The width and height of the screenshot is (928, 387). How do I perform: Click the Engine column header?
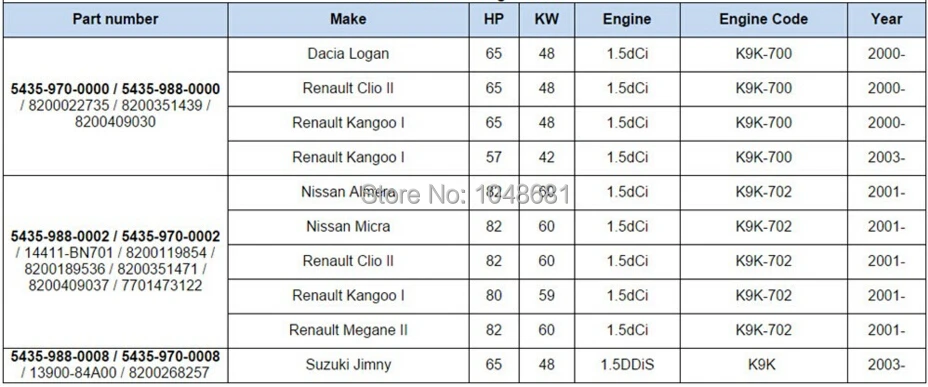click(627, 20)
